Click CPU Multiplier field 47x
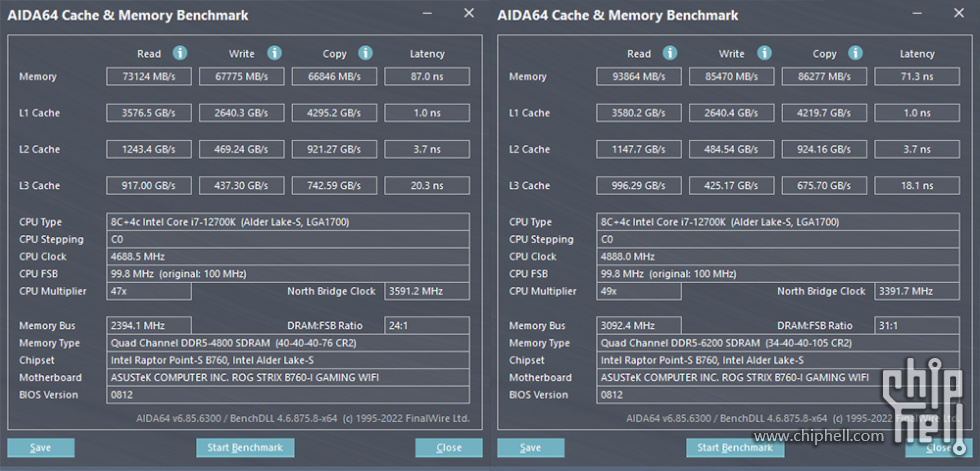This screenshot has width=980, height=471. pos(149,291)
